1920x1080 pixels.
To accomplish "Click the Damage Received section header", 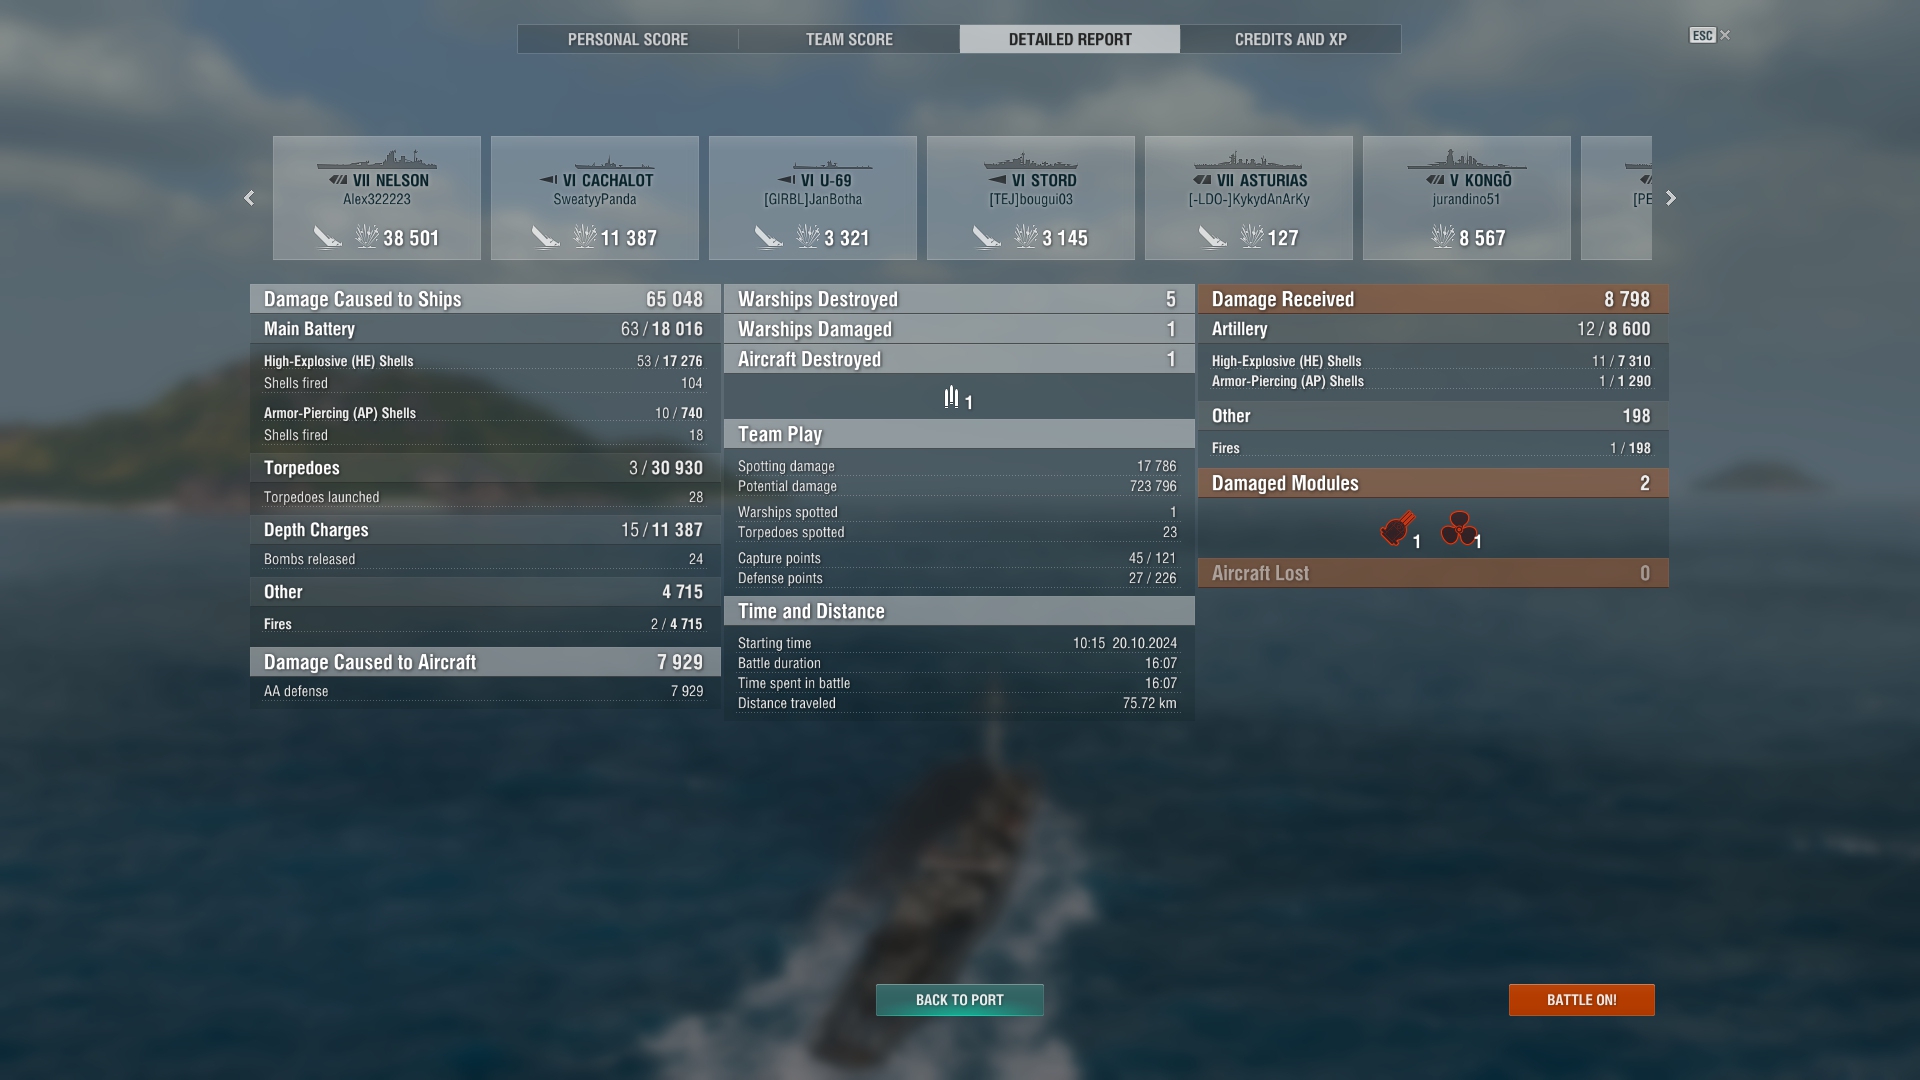I will click(1433, 299).
